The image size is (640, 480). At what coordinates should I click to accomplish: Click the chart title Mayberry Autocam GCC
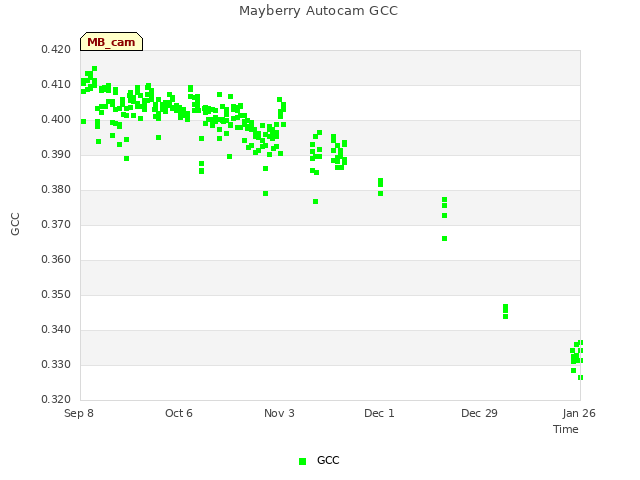pyautogui.click(x=318, y=11)
